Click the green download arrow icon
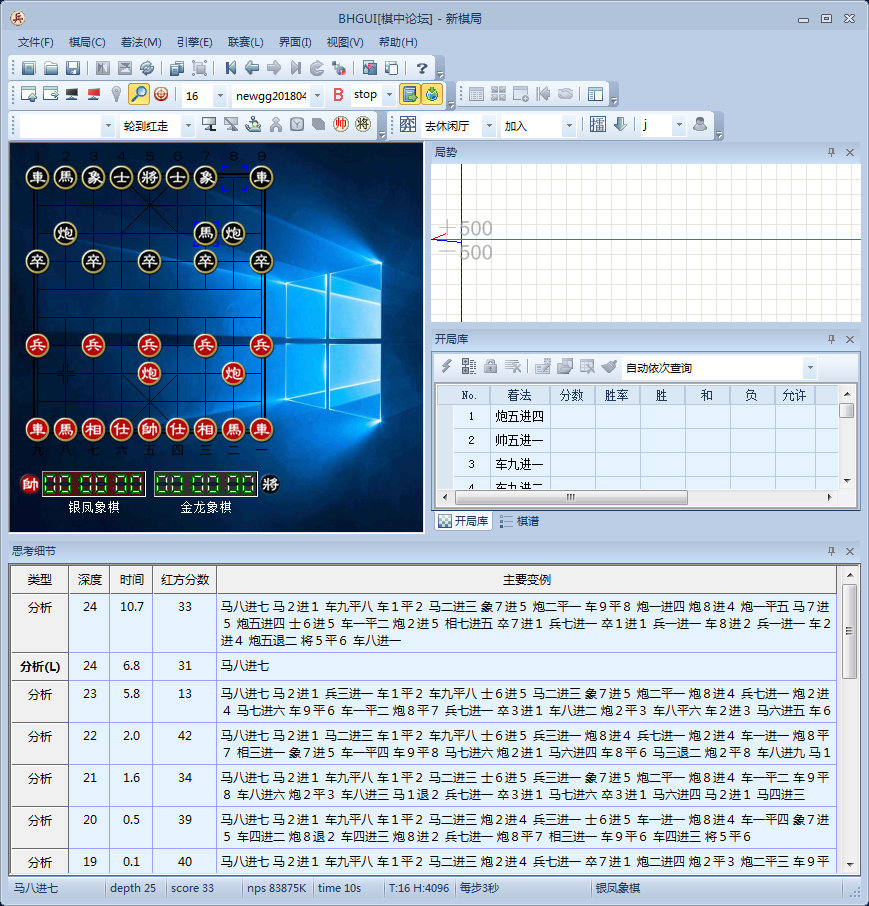The image size is (869, 906). click(620, 124)
